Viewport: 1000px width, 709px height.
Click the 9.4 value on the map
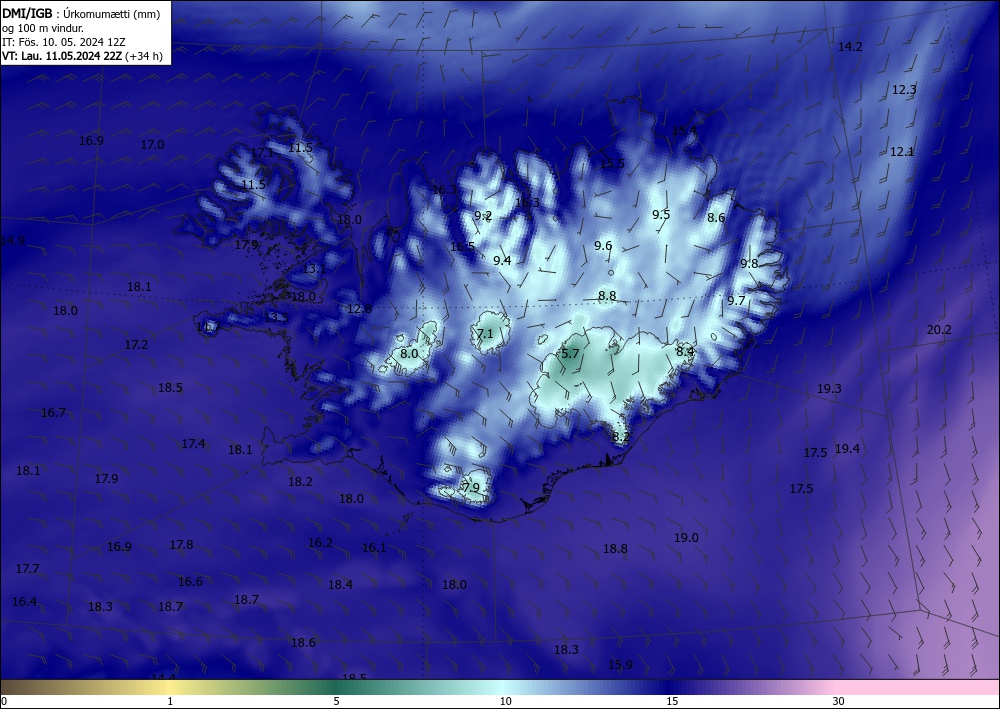(502, 260)
